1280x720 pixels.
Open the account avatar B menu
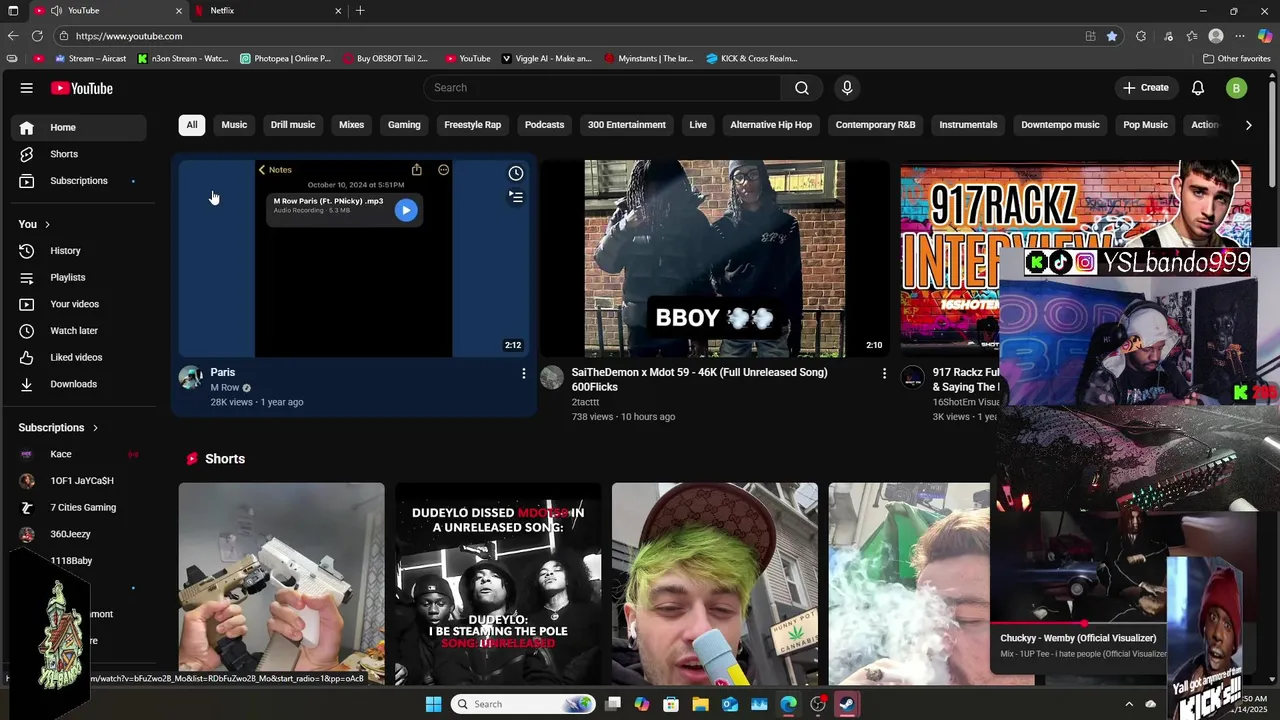tap(1236, 88)
